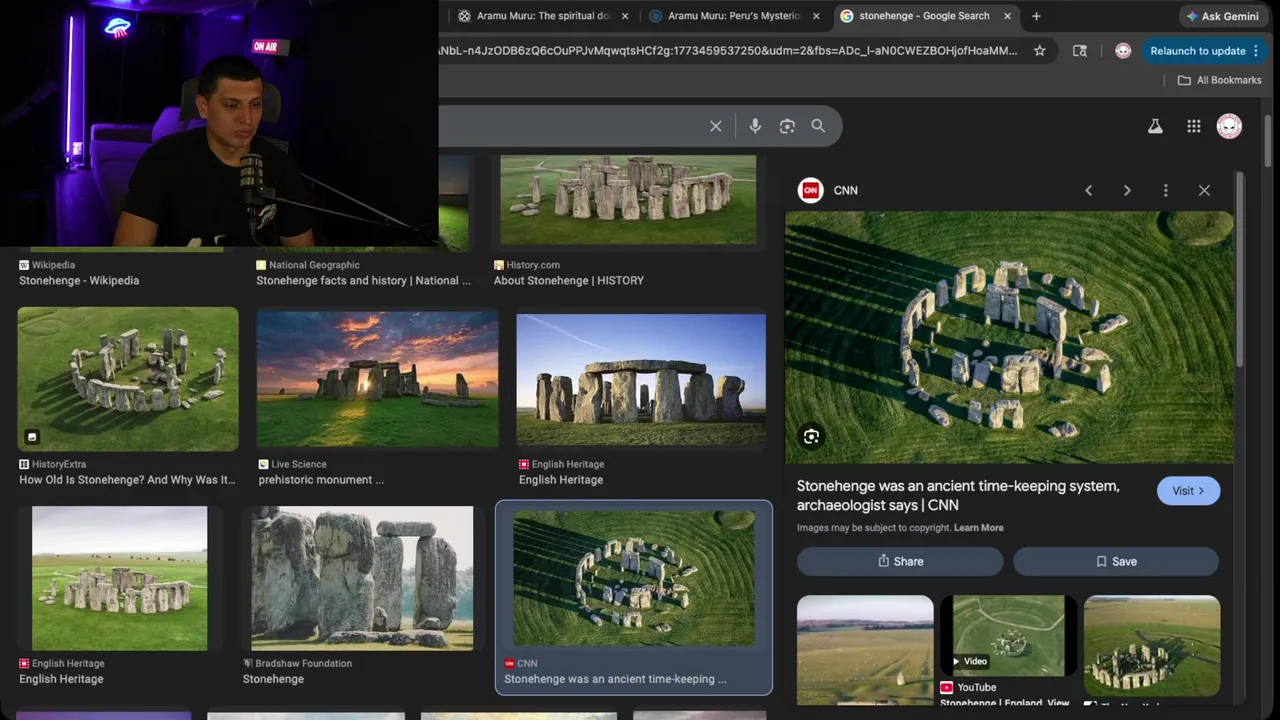The height and width of the screenshot is (720, 1280).
Task: Close the Aramu Muru: Peru's Mysterious tab
Action: [x=816, y=16]
